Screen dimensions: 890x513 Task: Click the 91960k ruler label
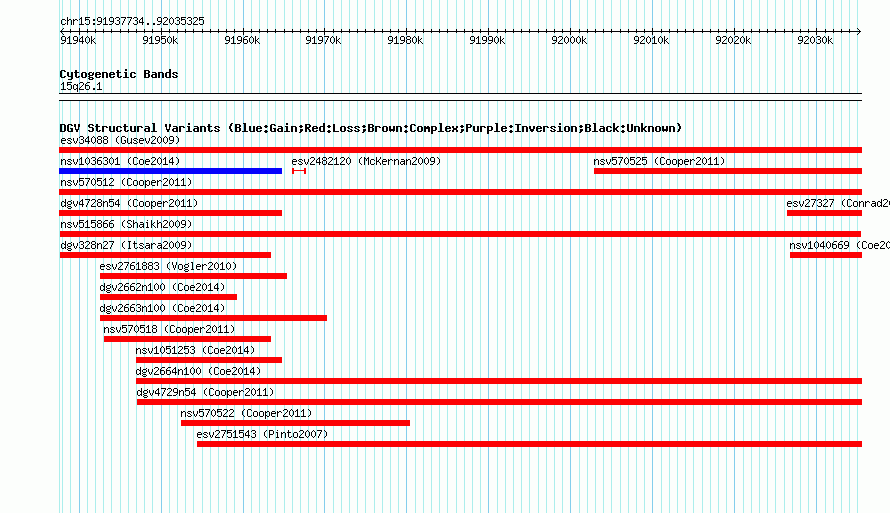click(242, 40)
